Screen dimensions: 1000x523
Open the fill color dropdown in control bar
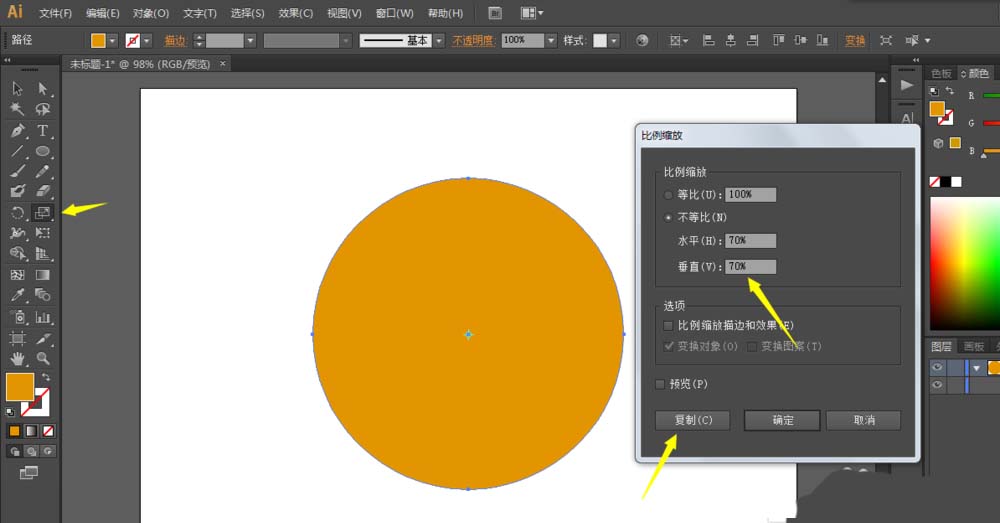click(x=112, y=41)
